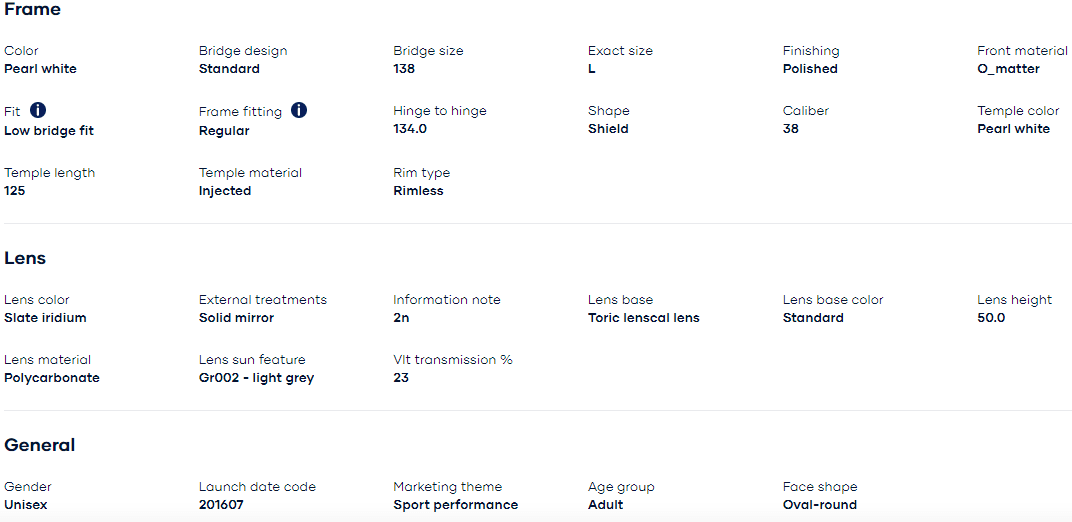Click the Hinge to hinge label

[x=439, y=111]
